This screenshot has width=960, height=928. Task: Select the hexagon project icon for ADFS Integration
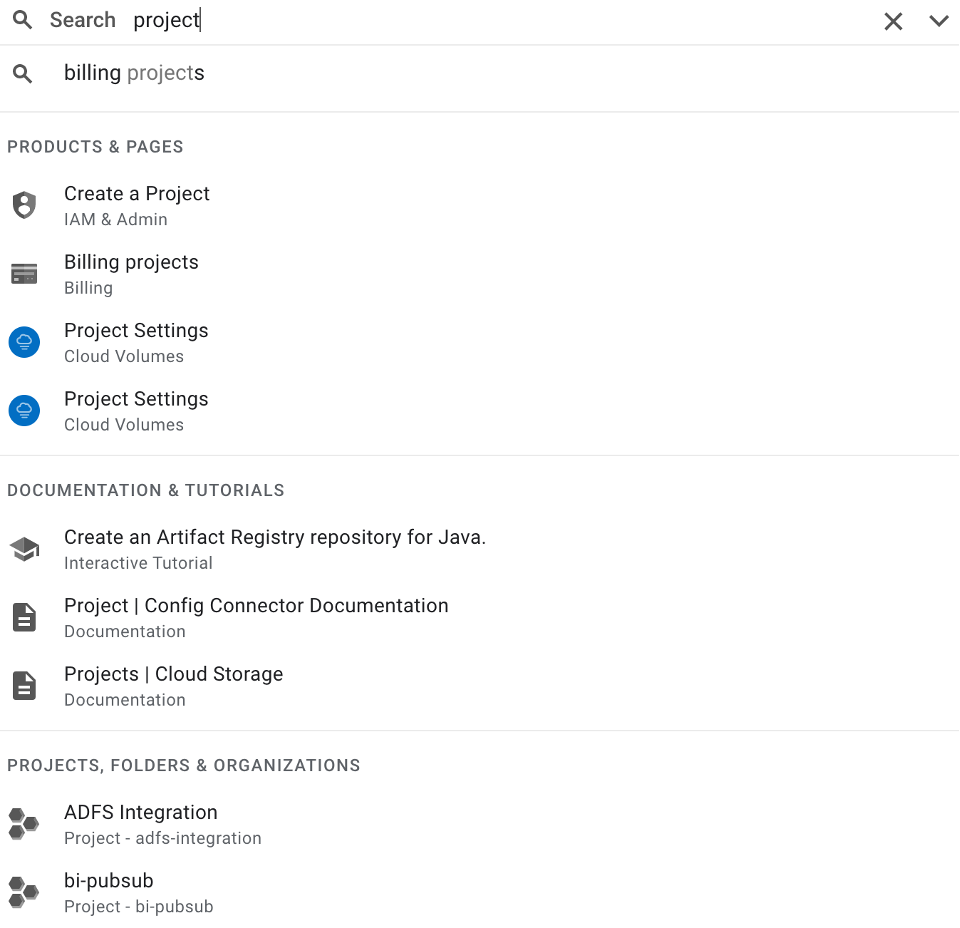(x=22, y=823)
